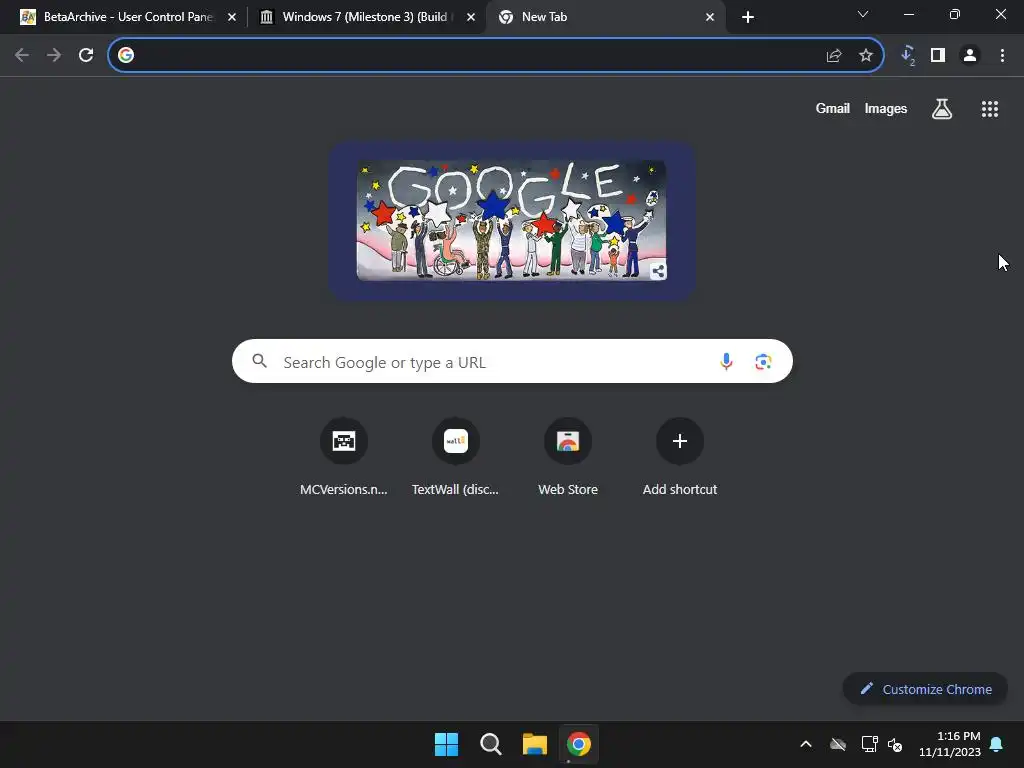
Task: Open the Gmail link
Action: pos(833,109)
